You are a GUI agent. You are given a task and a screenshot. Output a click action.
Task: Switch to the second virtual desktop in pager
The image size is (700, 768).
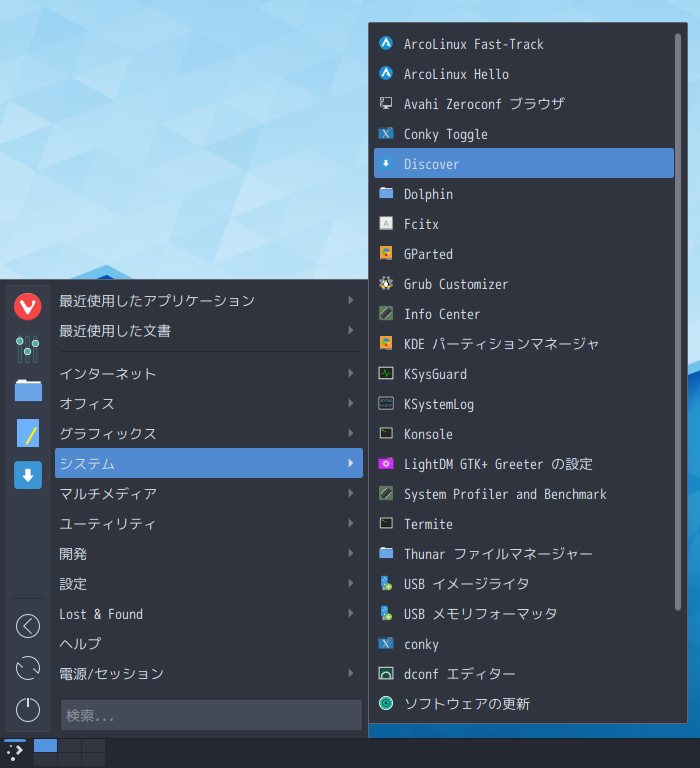point(70,745)
